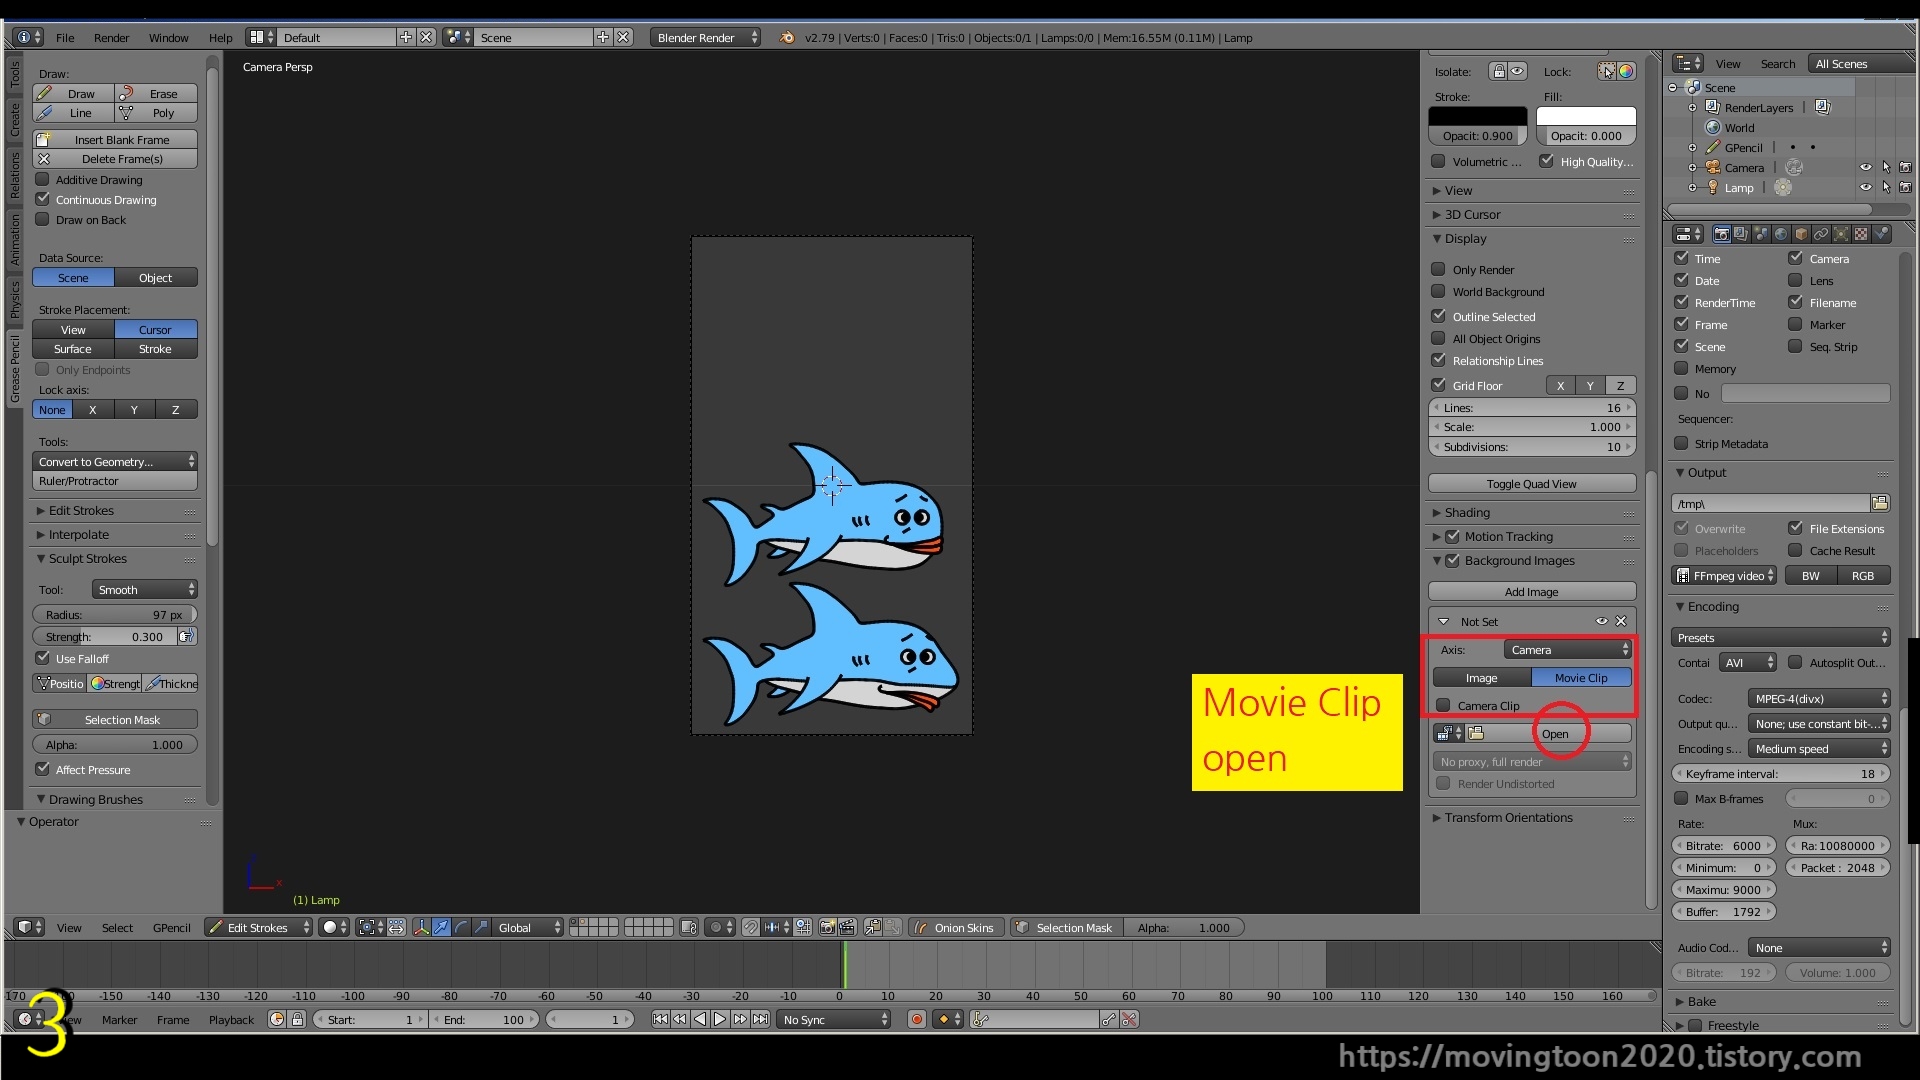Click the jump to start frame button
The height and width of the screenshot is (1080, 1920).
point(660,1019)
